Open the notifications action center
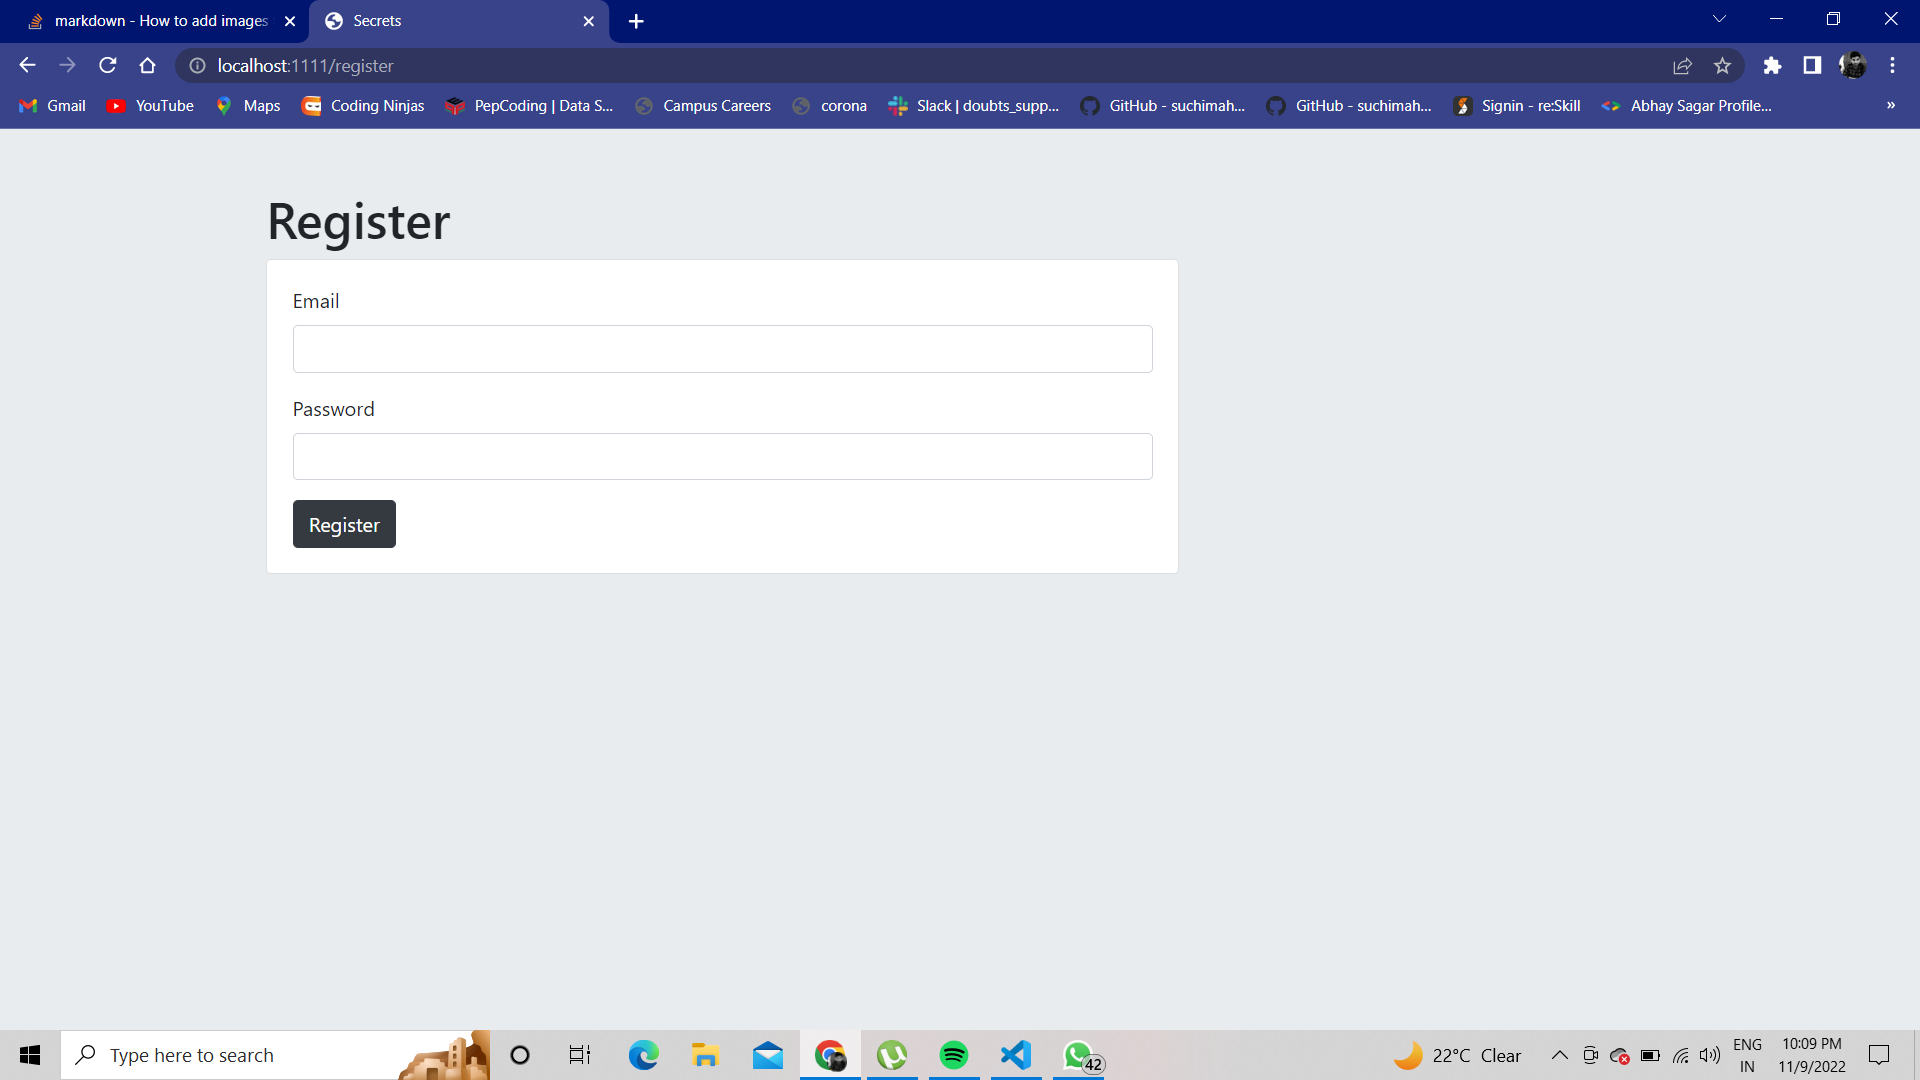 (x=1879, y=1055)
